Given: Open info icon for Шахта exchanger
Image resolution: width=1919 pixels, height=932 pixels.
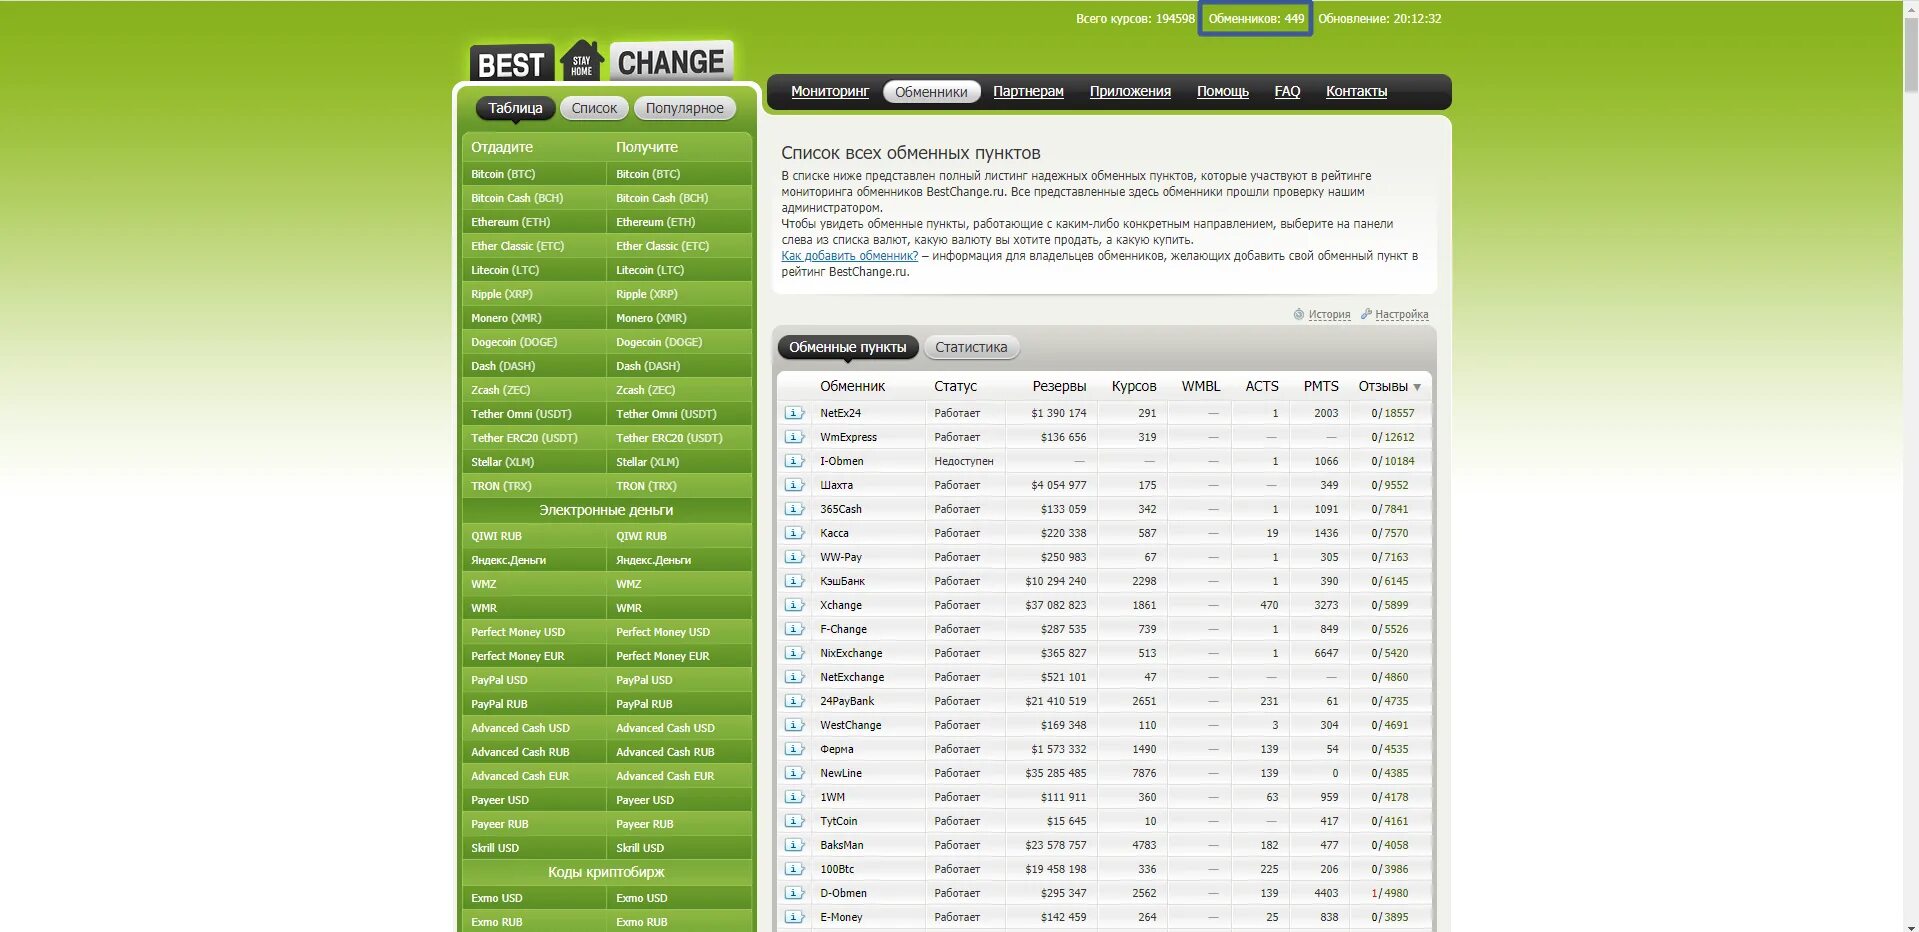Looking at the screenshot, I should point(794,485).
